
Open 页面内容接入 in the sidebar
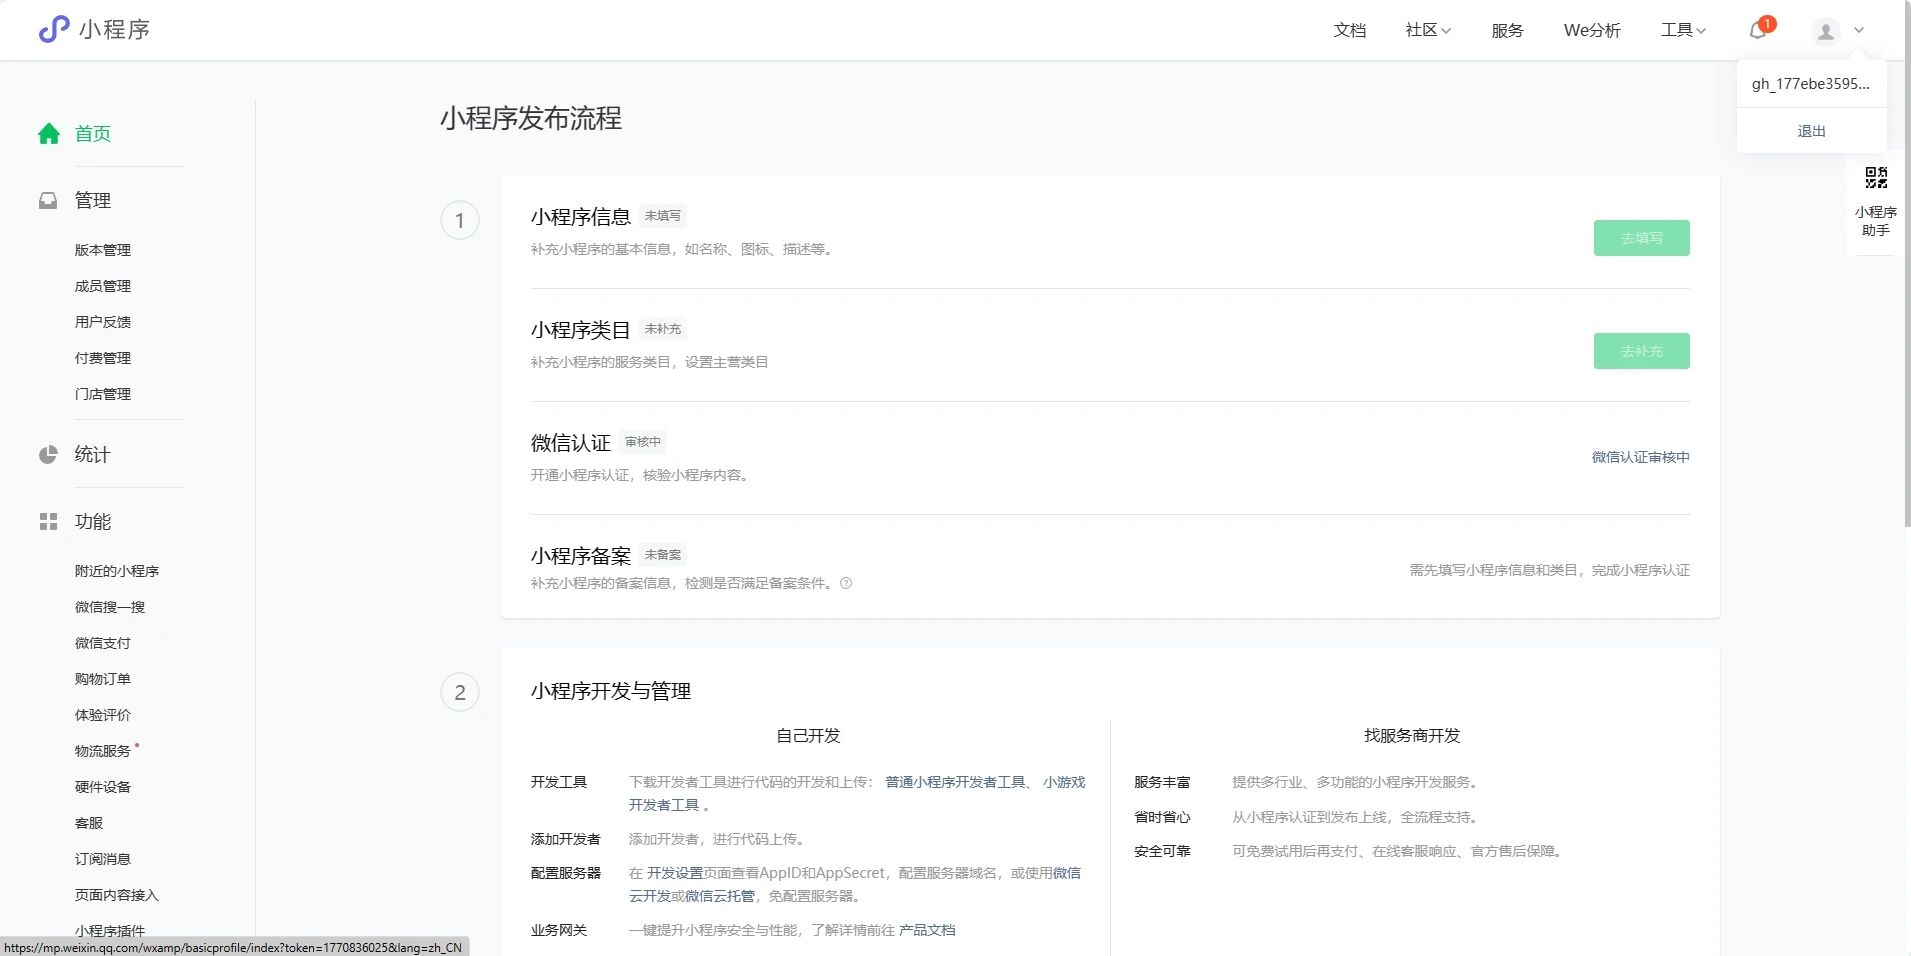(117, 895)
